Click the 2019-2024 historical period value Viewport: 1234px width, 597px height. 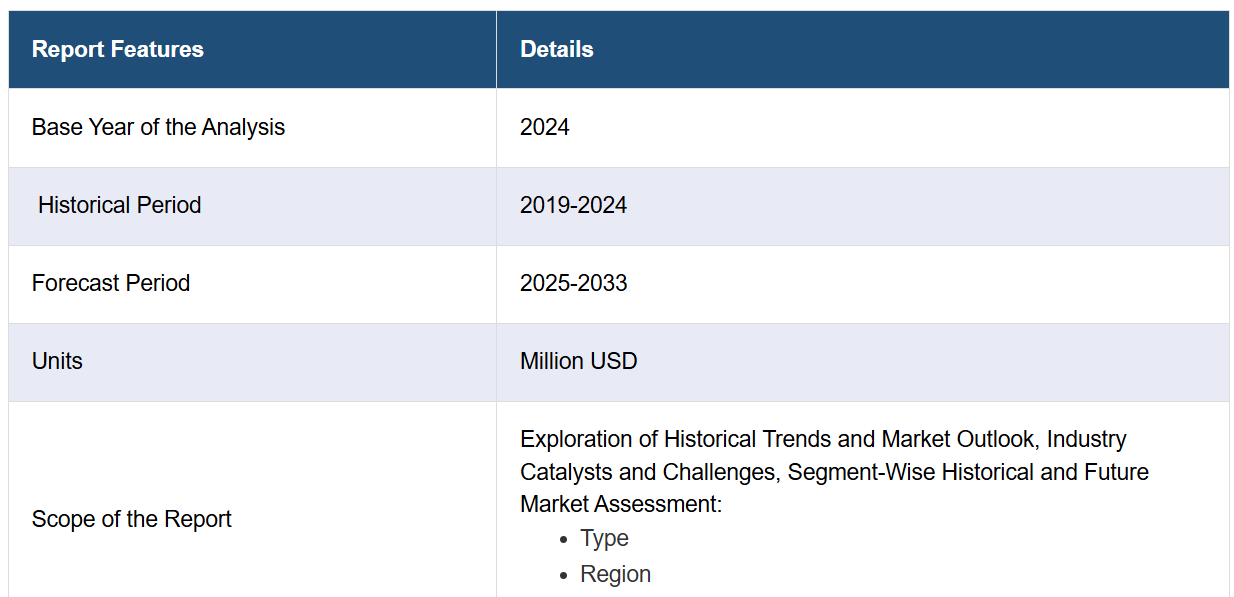(x=573, y=206)
